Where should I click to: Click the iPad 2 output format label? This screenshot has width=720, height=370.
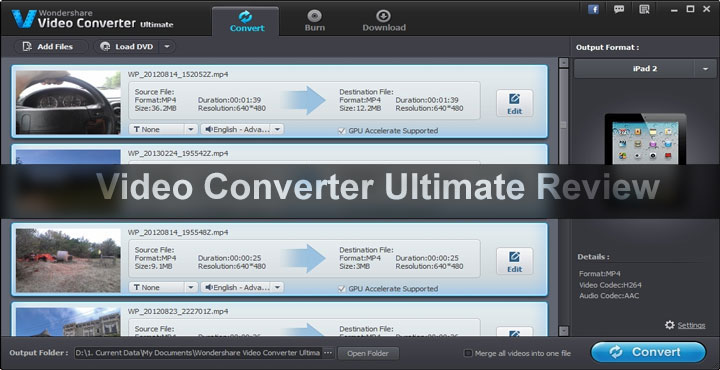coord(644,69)
